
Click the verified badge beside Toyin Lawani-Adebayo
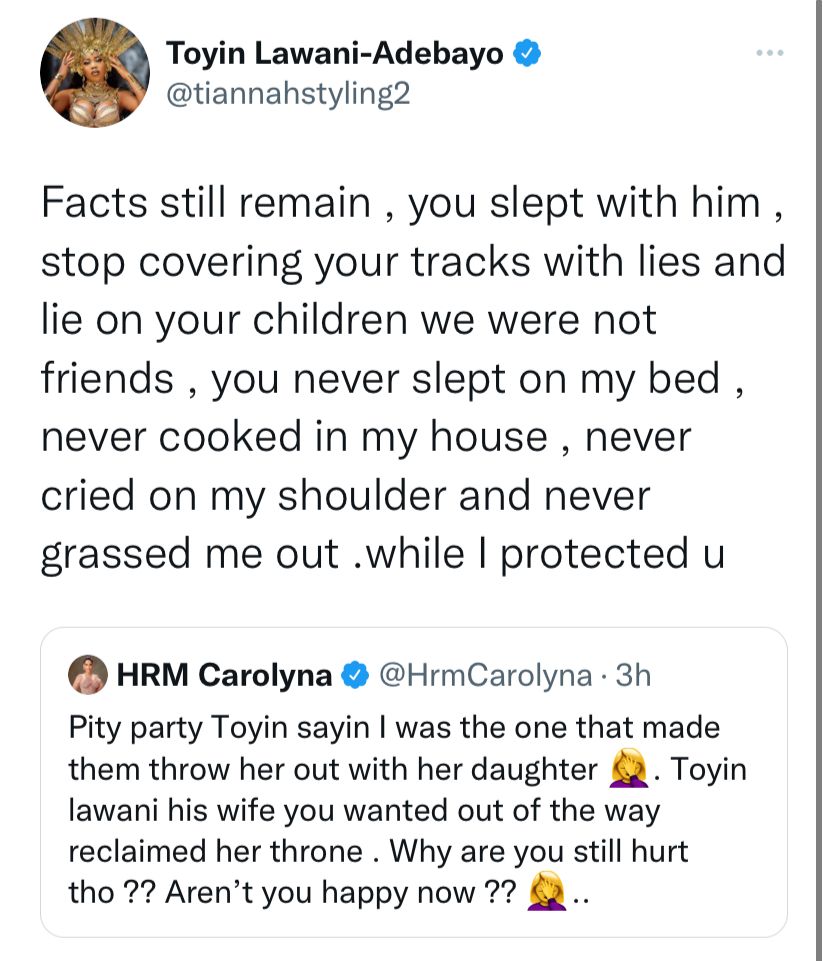[526, 53]
